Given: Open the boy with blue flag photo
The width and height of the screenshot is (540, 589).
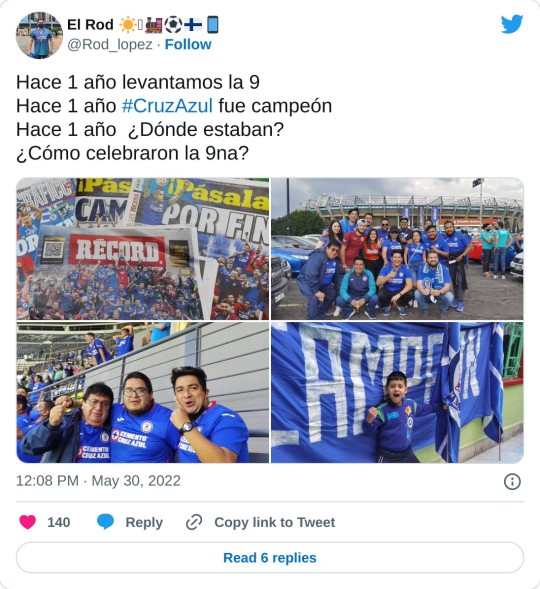Looking at the screenshot, I should [x=397, y=392].
